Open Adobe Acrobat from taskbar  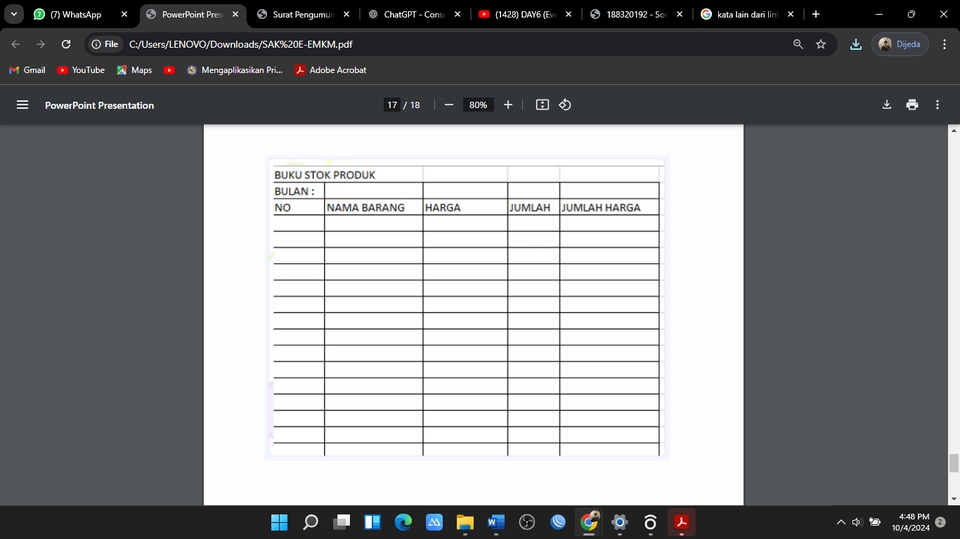point(681,522)
